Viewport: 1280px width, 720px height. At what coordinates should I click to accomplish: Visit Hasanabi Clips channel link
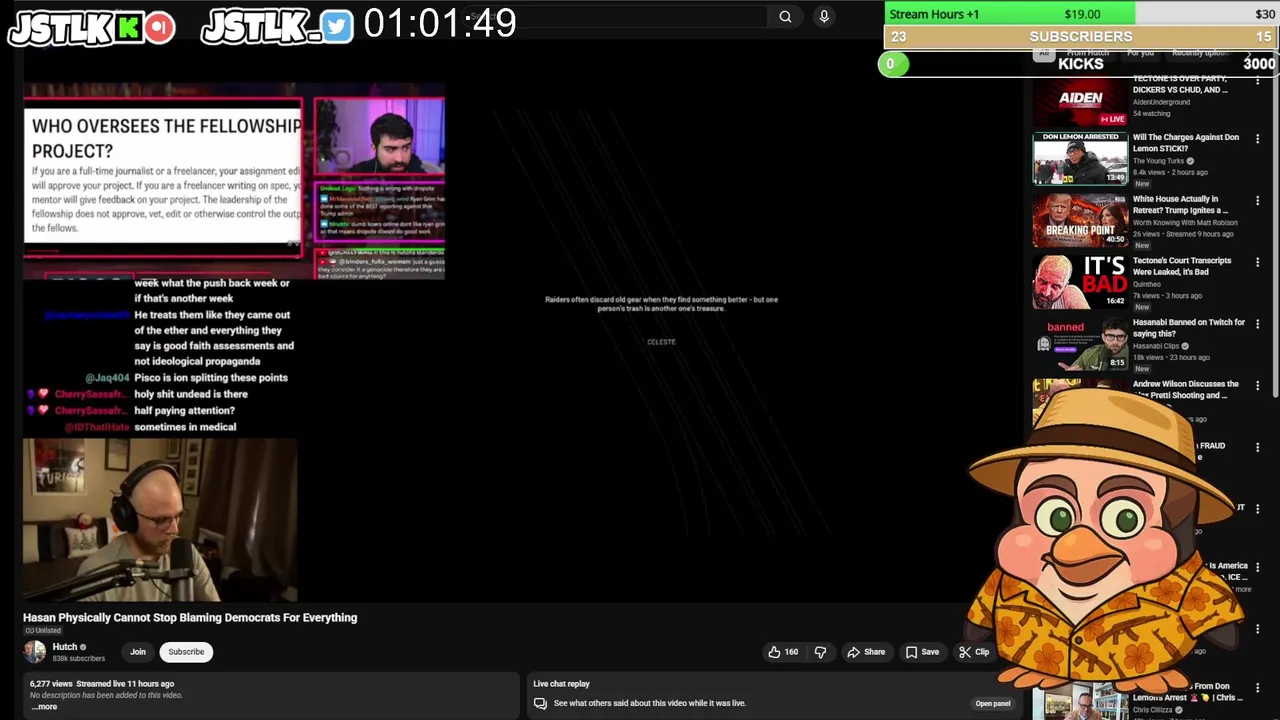[1157, 346]
